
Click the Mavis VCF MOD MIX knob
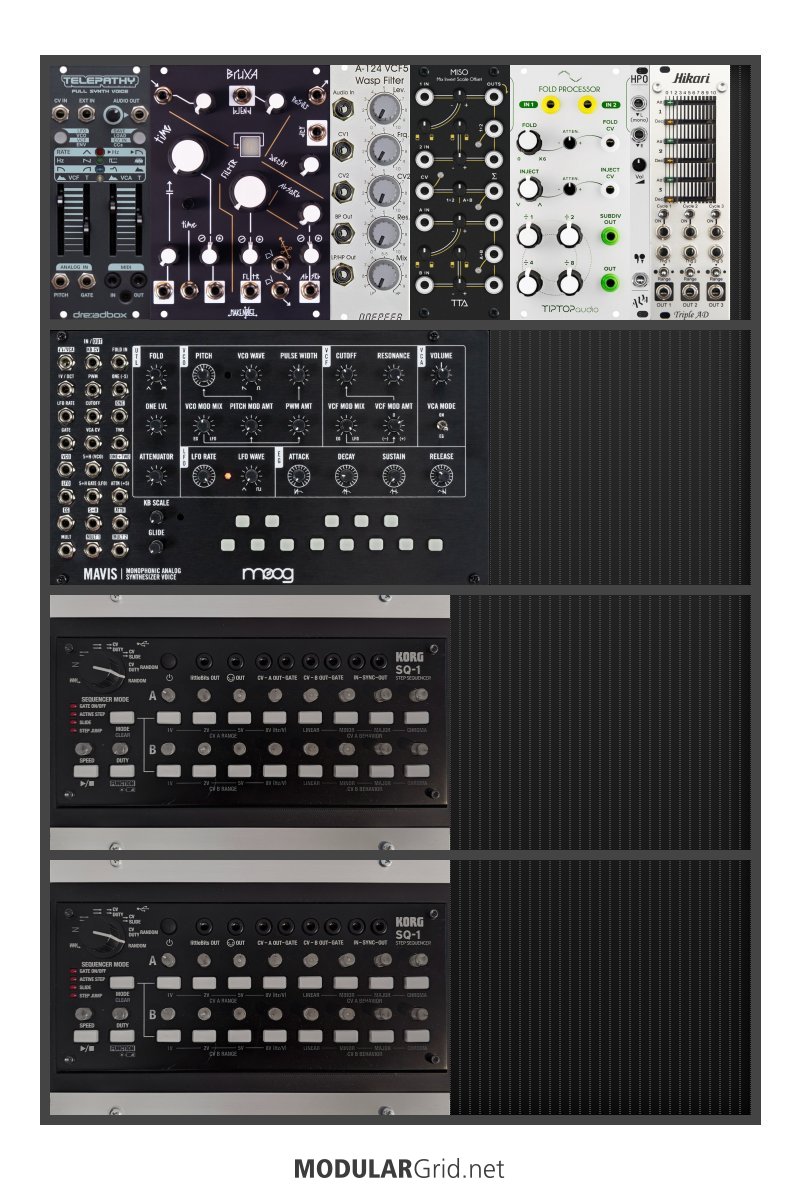coord(346,426)
